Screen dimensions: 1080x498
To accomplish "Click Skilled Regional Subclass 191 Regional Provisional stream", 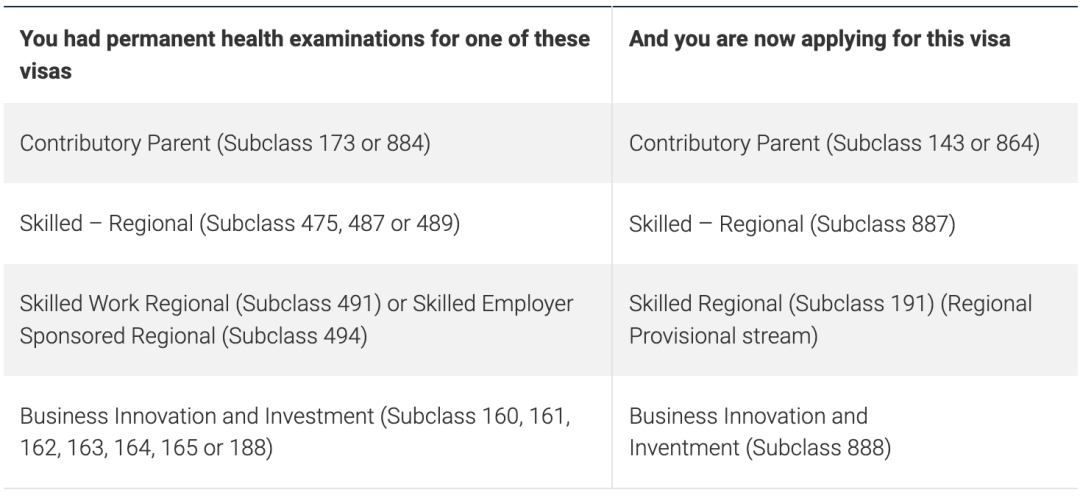I will coord(830,319).
